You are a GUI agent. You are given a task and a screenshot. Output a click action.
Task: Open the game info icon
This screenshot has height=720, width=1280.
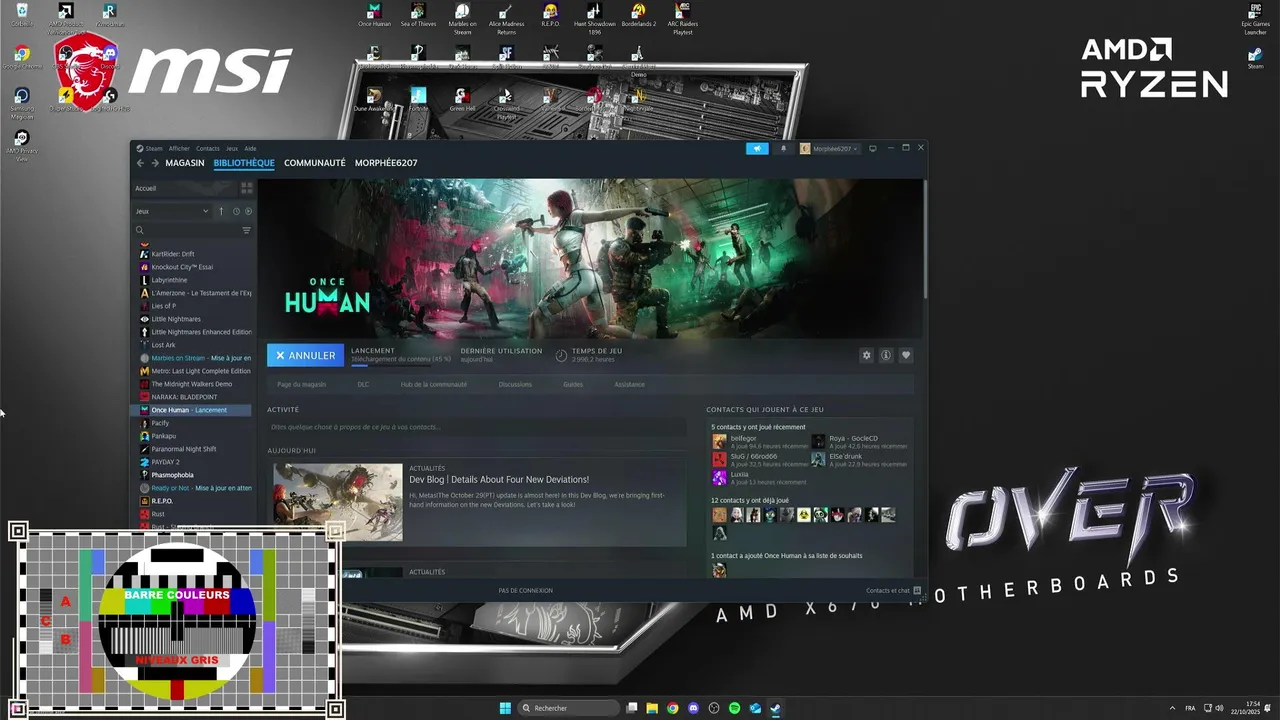886,355
